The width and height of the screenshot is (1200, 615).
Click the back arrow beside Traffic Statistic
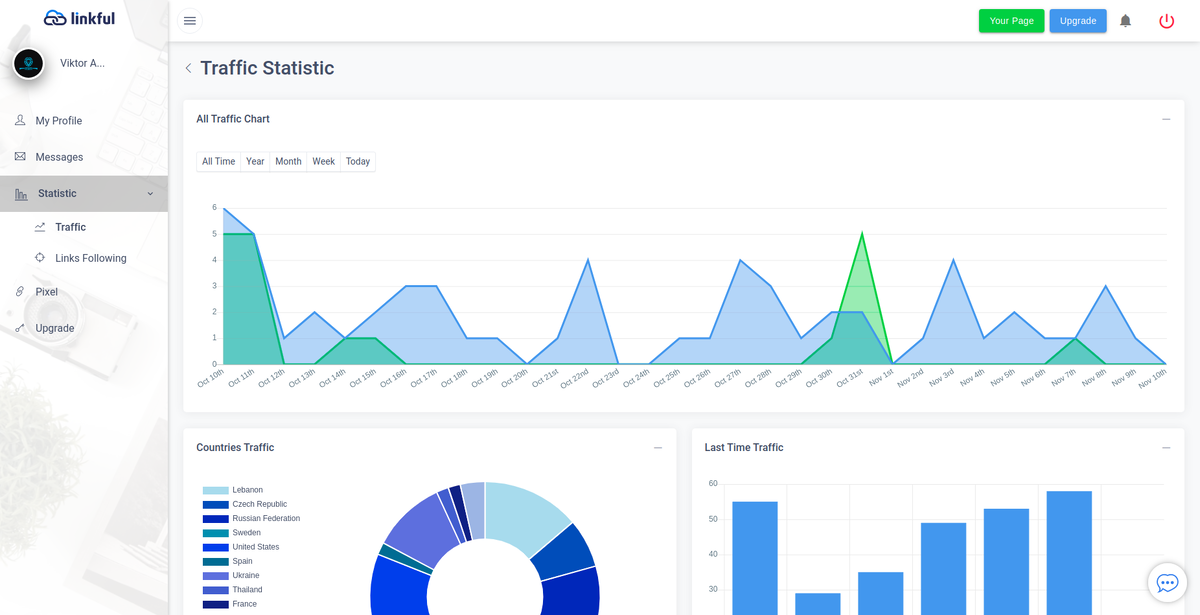click(188, 68)
